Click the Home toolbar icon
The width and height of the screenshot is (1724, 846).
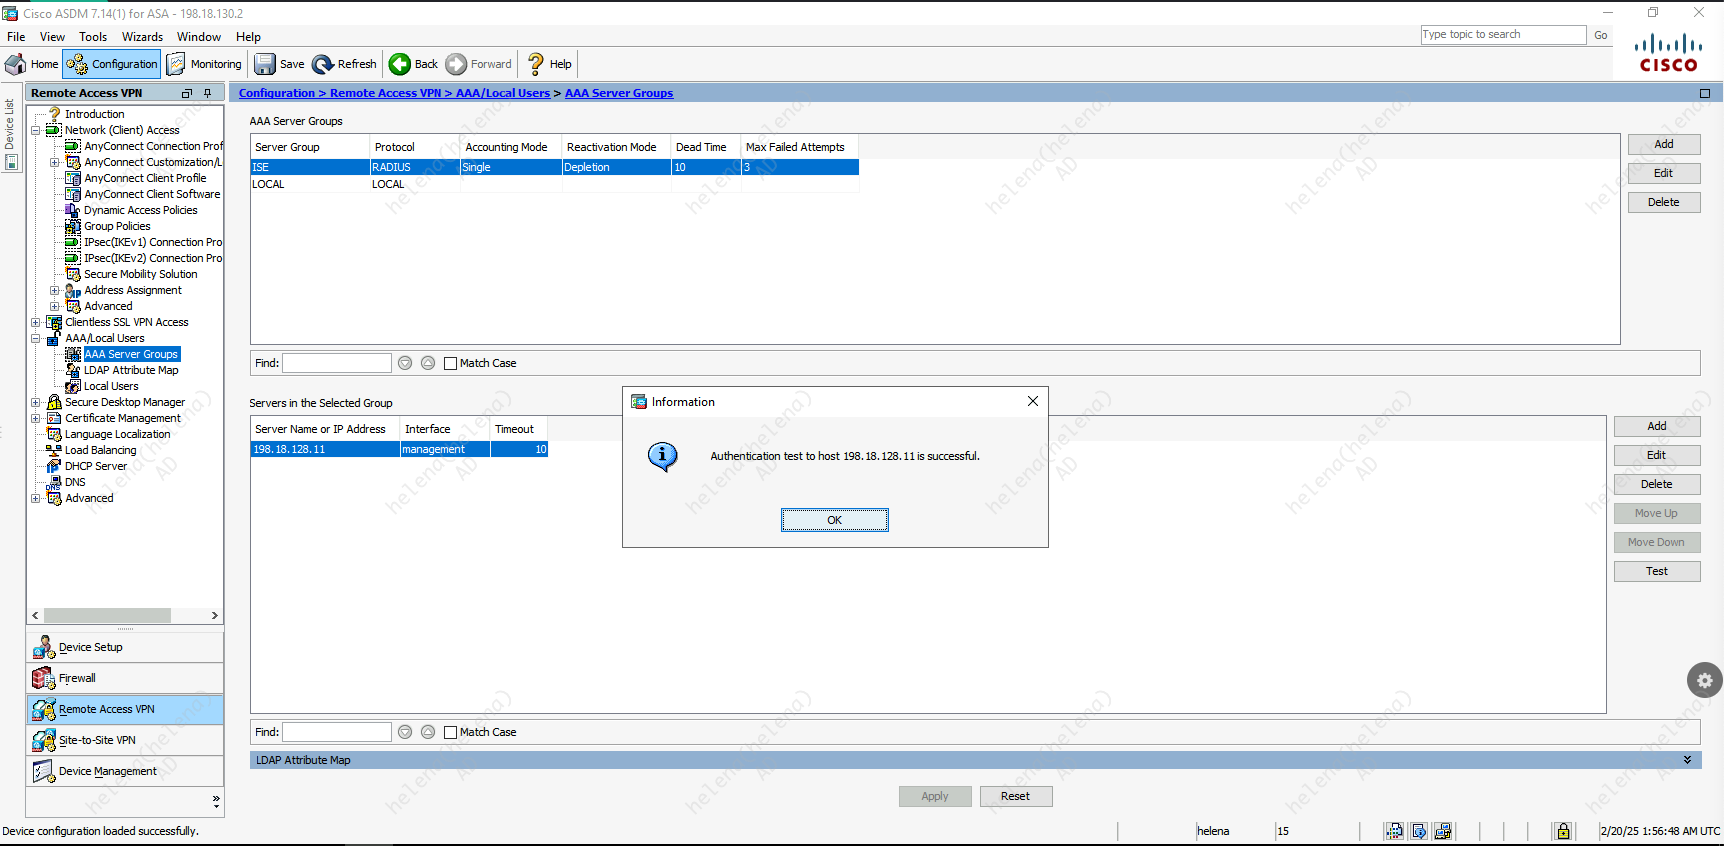(17, 64)
